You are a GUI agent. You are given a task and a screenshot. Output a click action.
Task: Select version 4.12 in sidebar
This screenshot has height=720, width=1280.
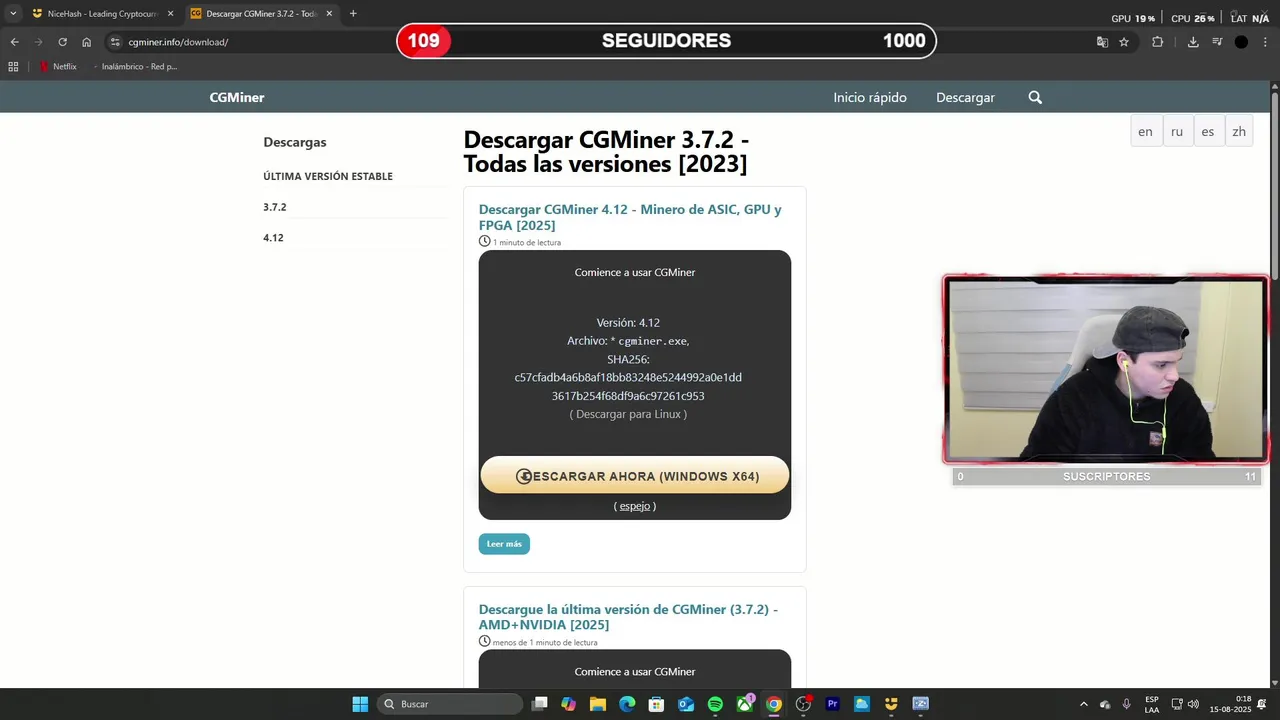273,238
